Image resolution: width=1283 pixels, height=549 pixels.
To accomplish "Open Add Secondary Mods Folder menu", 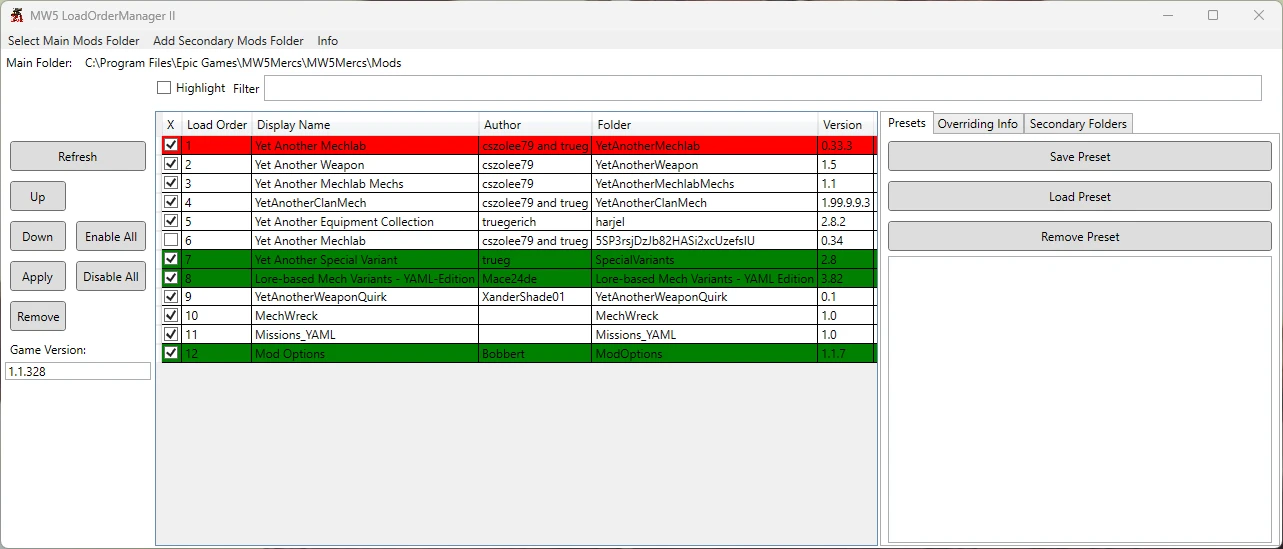I will point(228,41).
